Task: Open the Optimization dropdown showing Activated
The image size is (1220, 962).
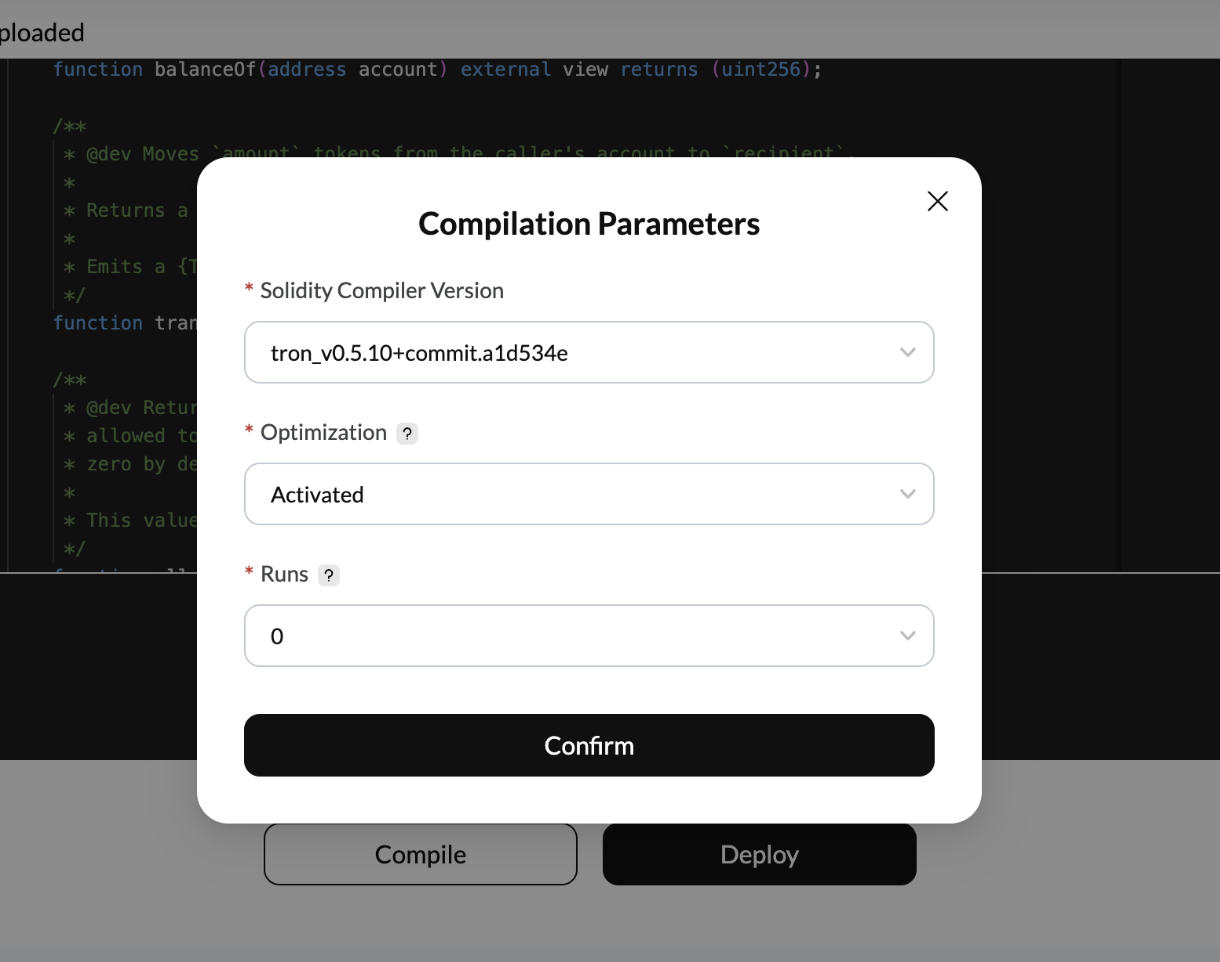Action: click(x=589, y=494)
